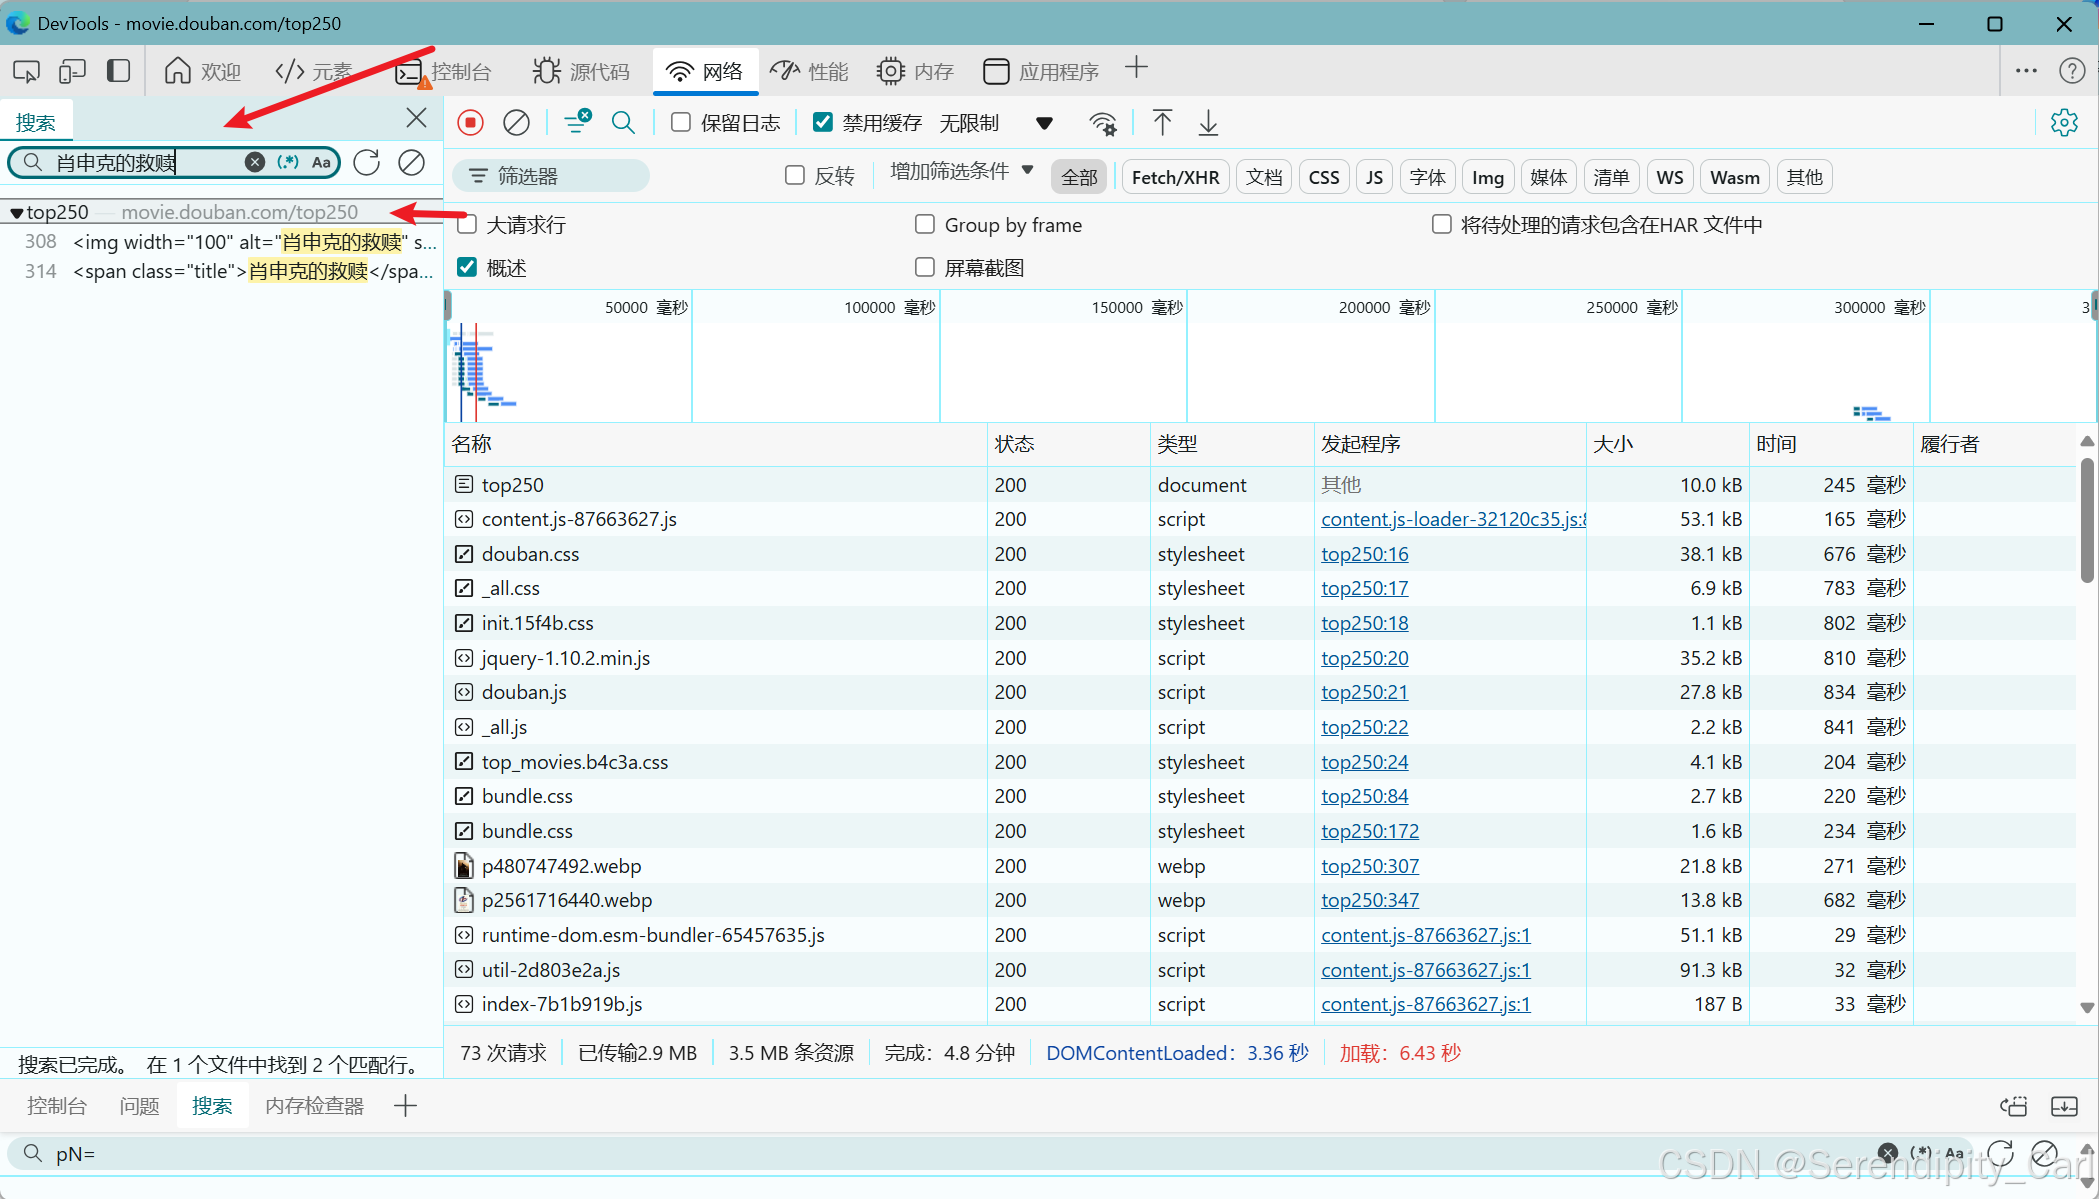Enable the Group by frame checkbox

point(925,225)
